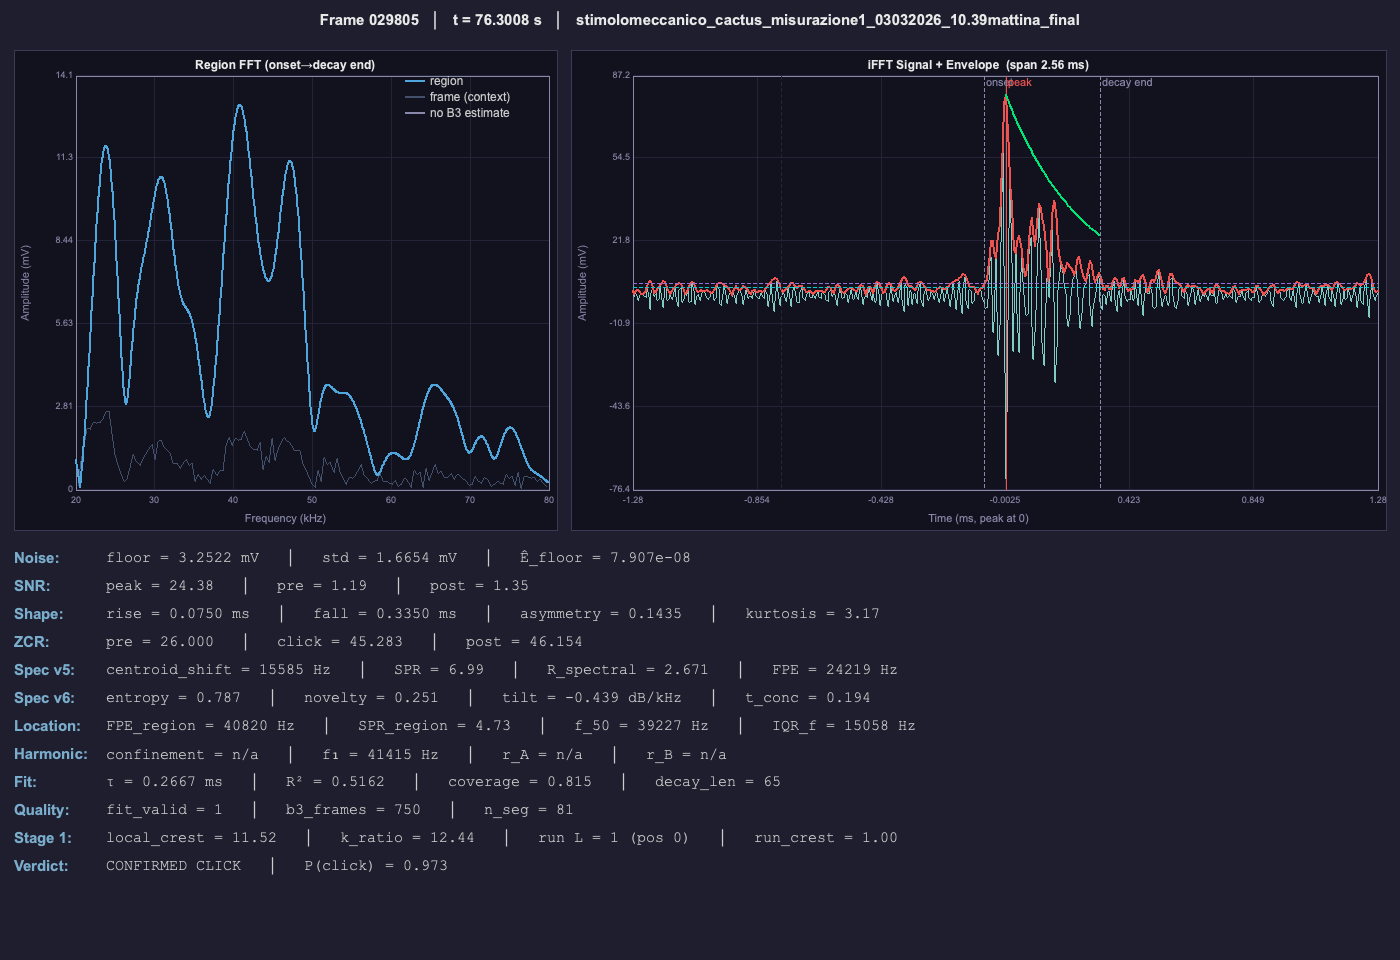The image size is (1400, 960).
Task: Click the 'Stage 1:' row label
Action: point(43,838)
